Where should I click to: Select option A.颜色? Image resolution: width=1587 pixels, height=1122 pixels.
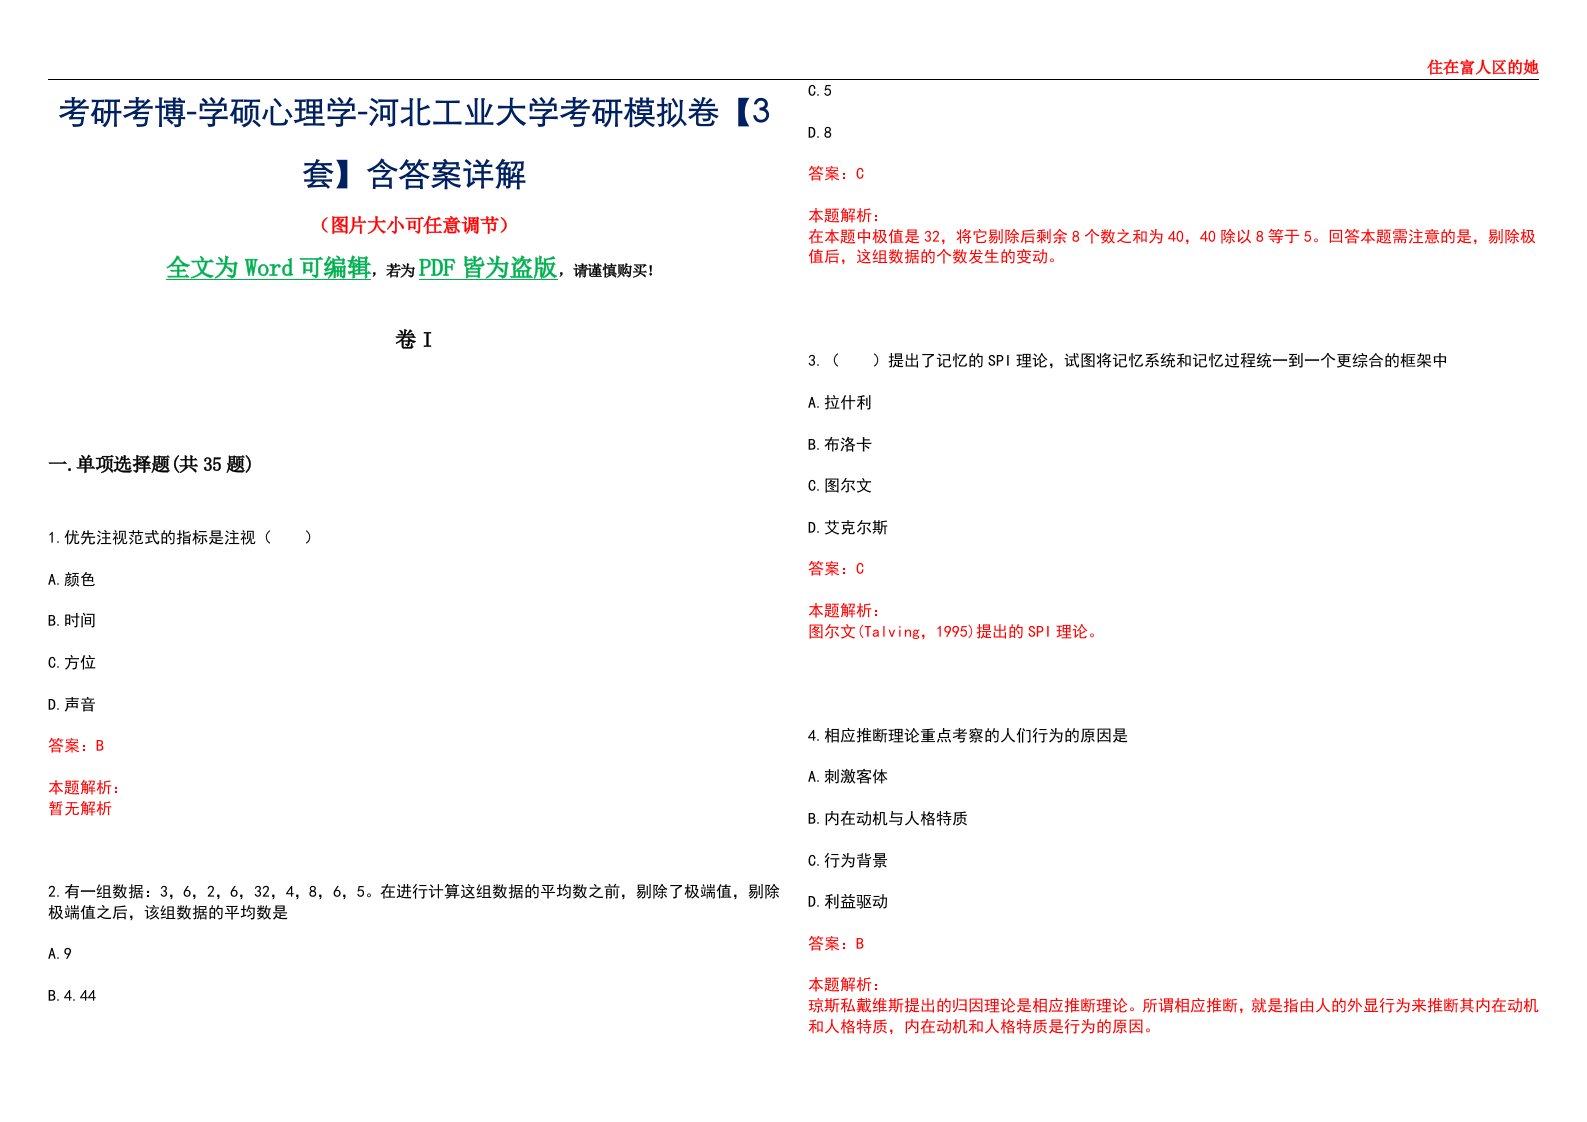tap(71, 579)
